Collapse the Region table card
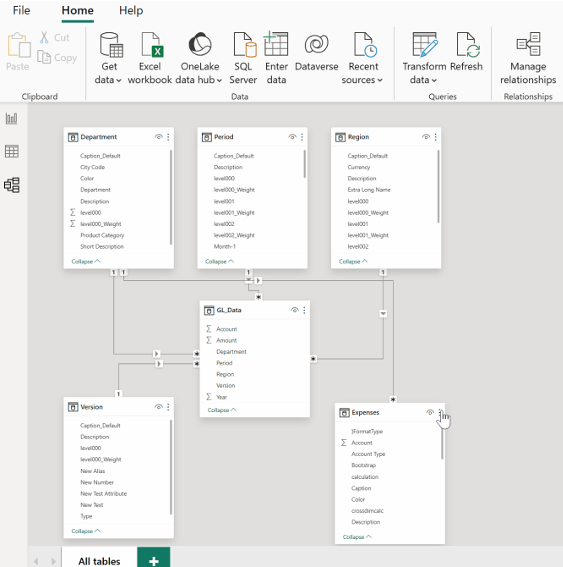The width and height of the screenshot is (563, 567). [353, 261]
